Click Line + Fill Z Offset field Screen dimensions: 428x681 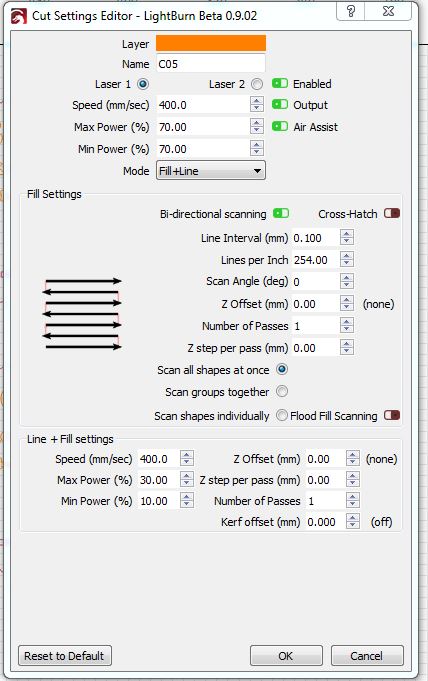pyautogui.click(x=325, y=459)
